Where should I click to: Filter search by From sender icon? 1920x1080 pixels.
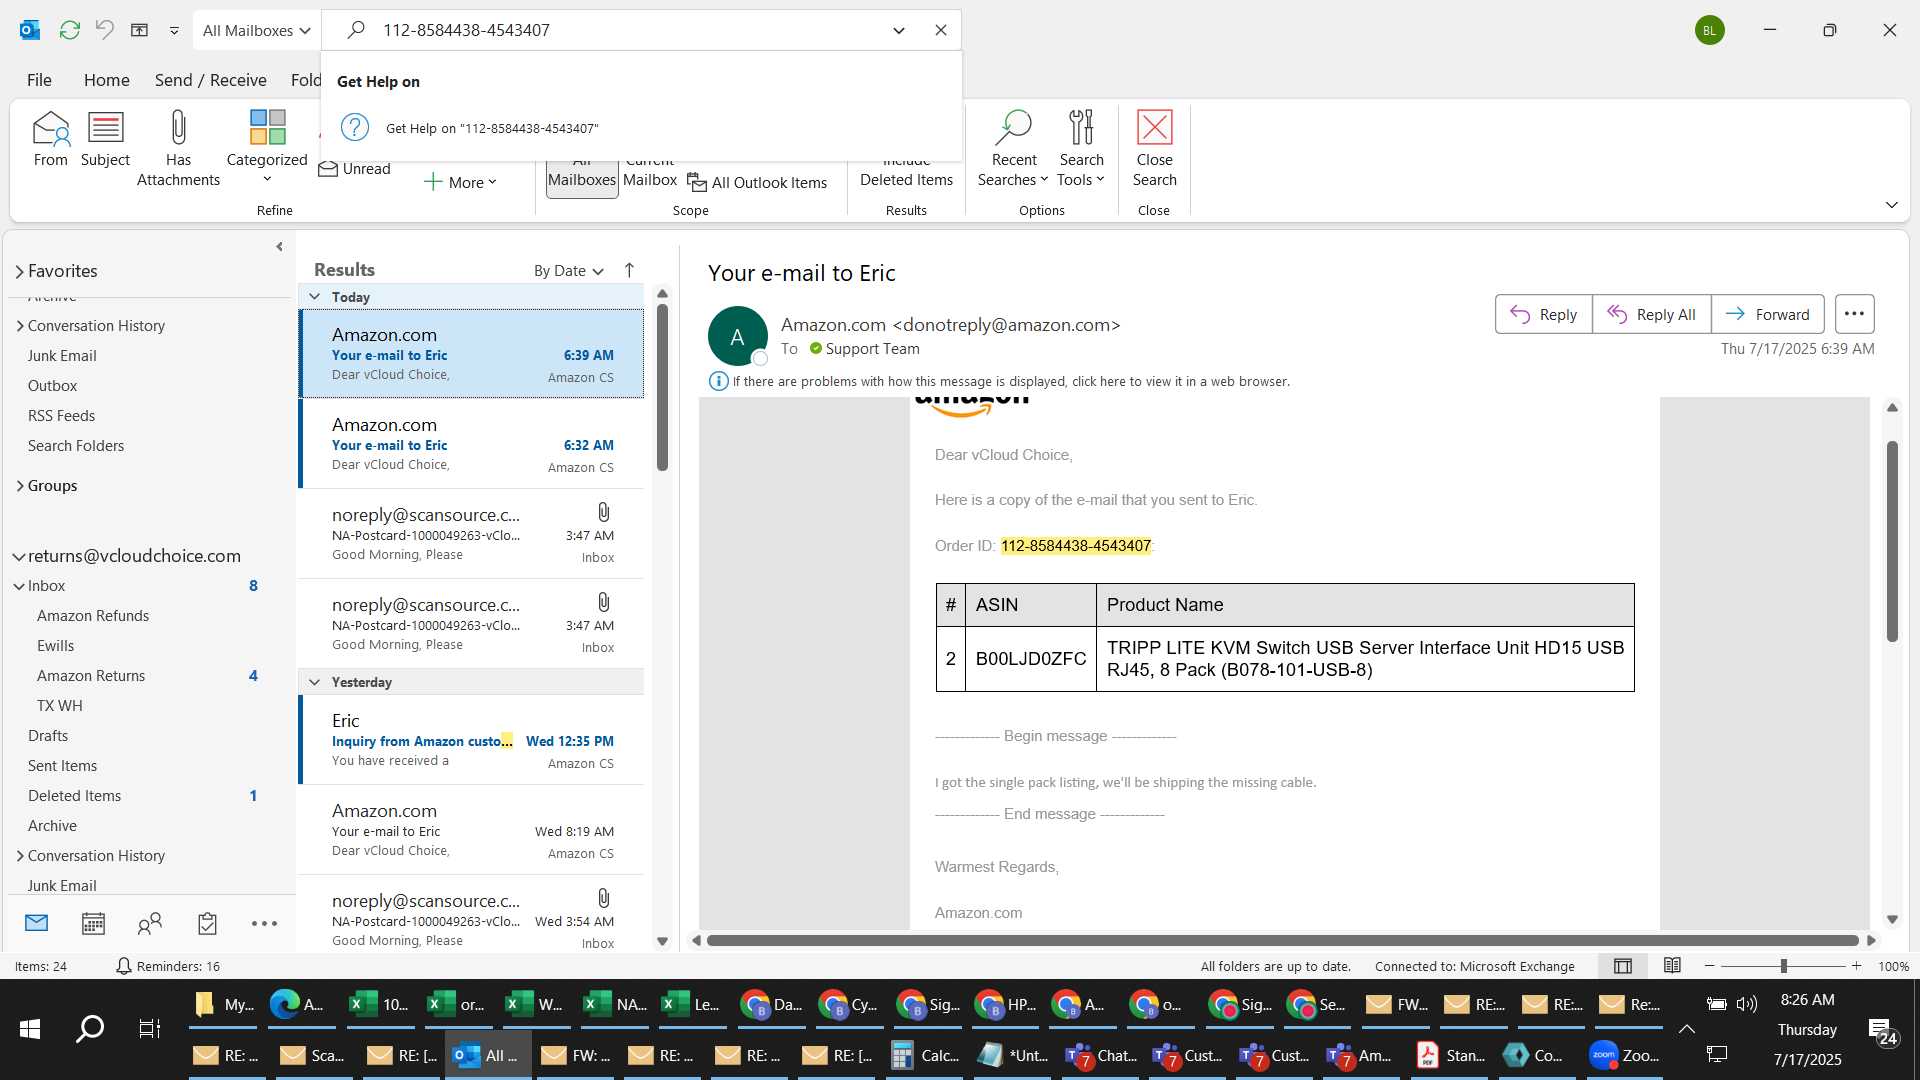50,139
